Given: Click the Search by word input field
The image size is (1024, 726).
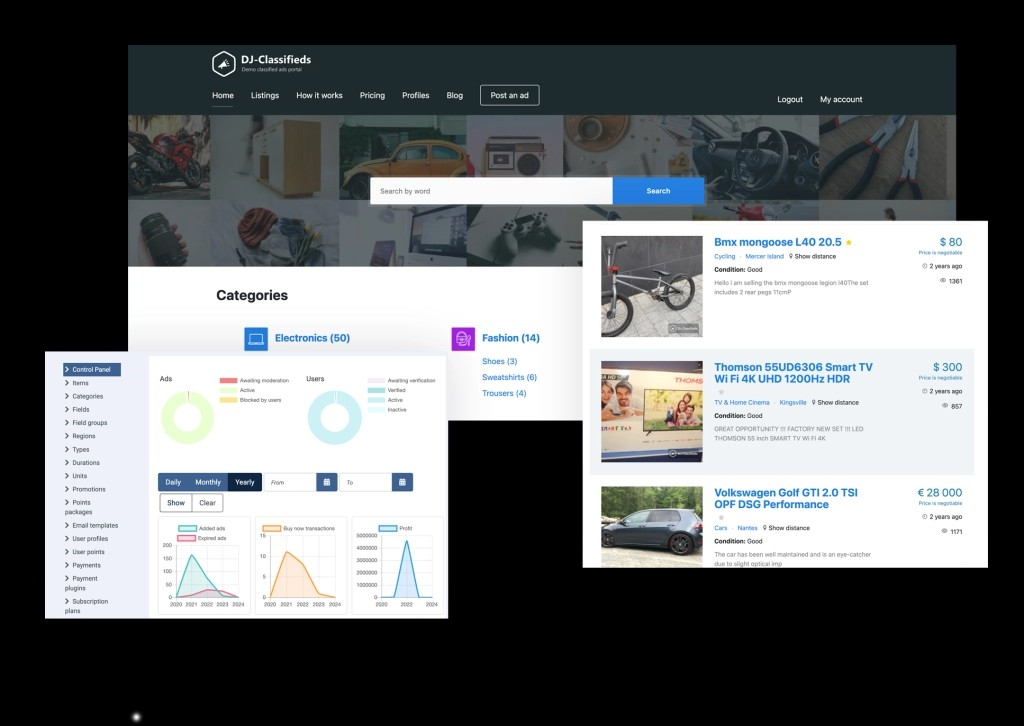Looking at the screenshot, I should [x=490, y=191].
